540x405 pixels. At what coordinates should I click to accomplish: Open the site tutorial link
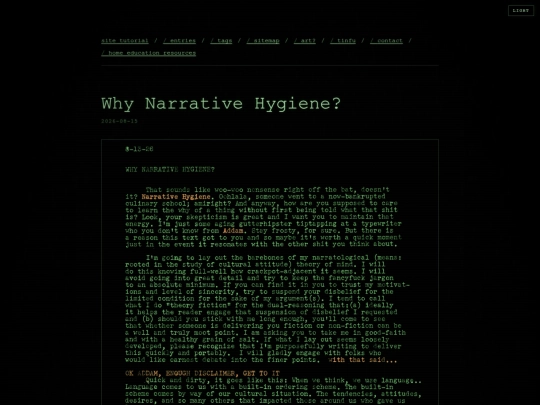(125, 41)
